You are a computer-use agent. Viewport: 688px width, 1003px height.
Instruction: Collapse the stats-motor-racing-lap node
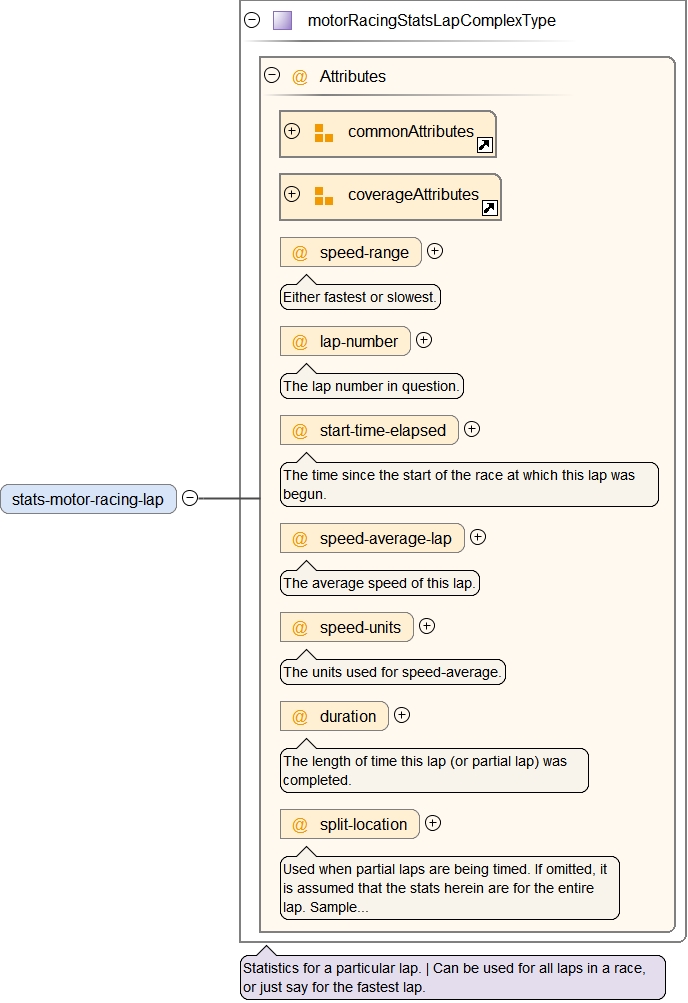click(190, 498)
